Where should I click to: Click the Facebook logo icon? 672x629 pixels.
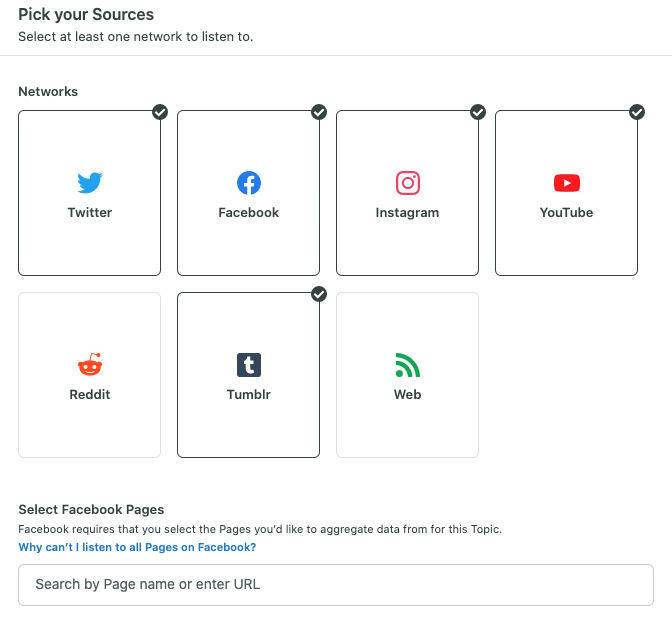pos(249,183)
